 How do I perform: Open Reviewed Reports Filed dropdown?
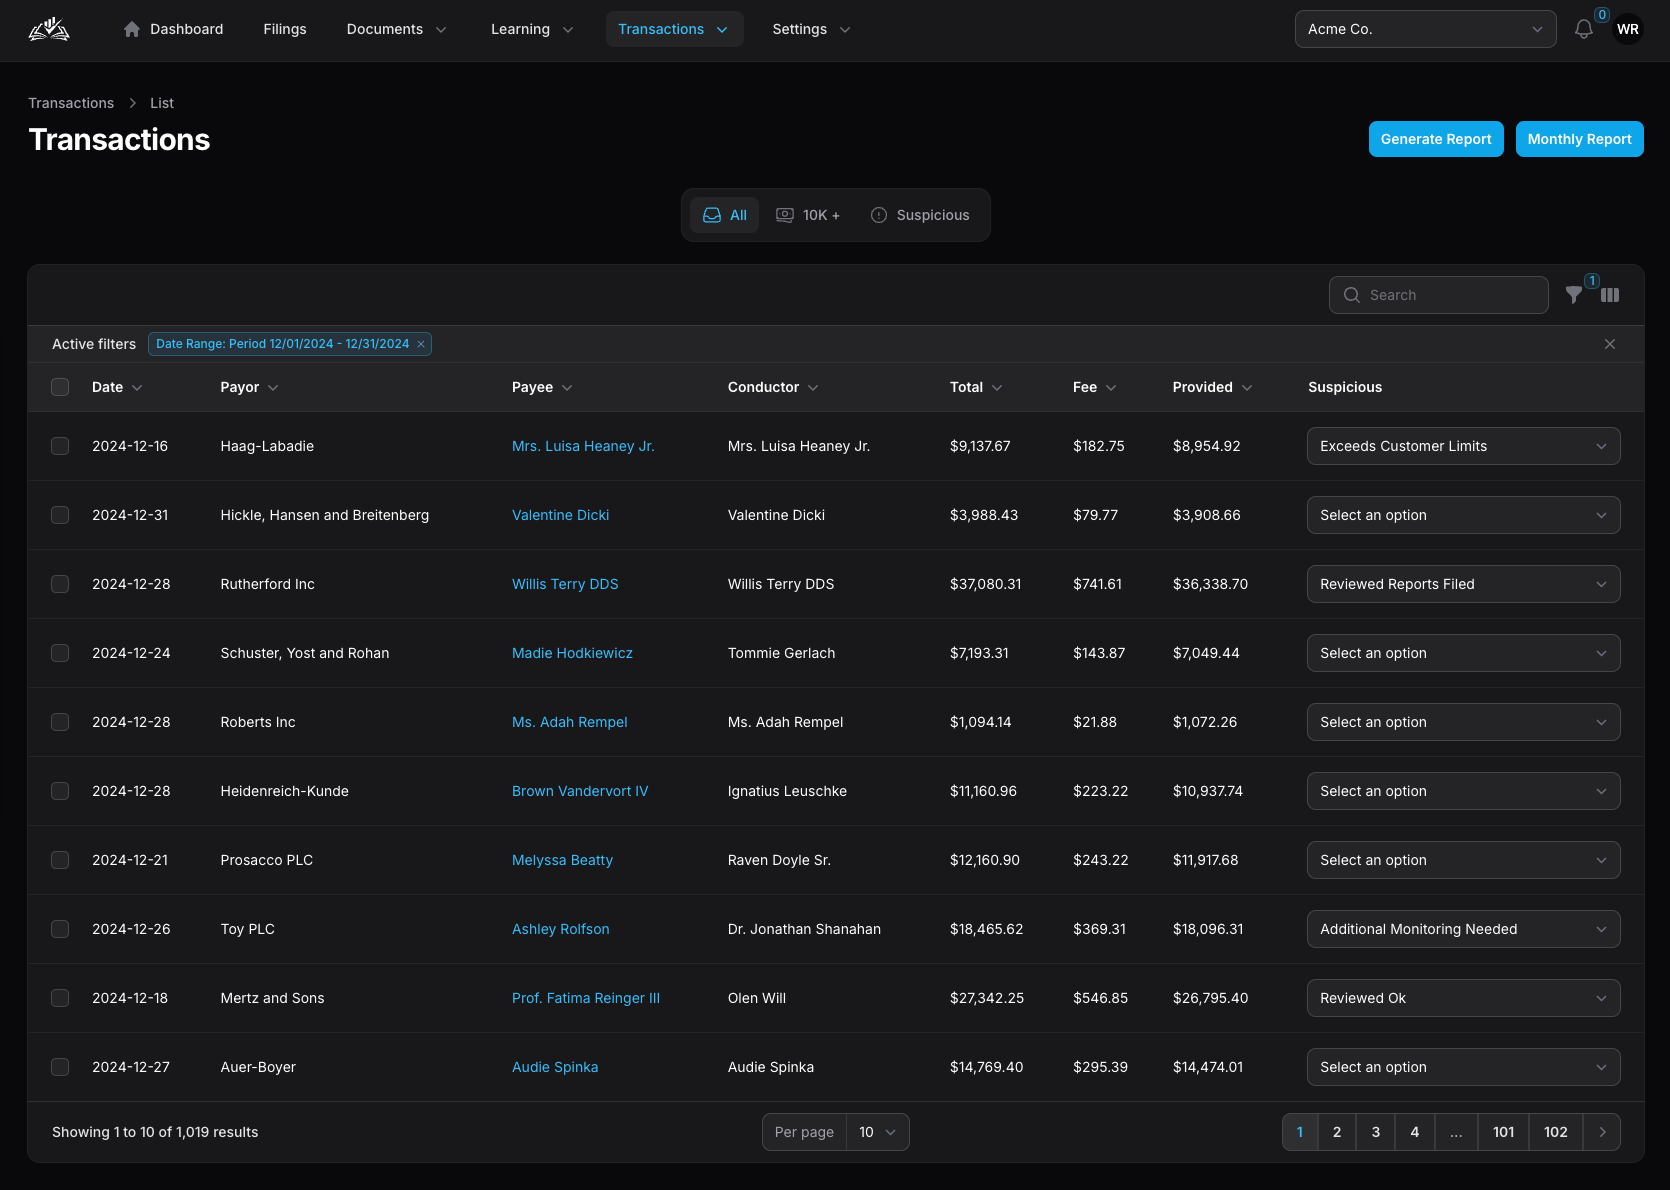coord(1463,584)
